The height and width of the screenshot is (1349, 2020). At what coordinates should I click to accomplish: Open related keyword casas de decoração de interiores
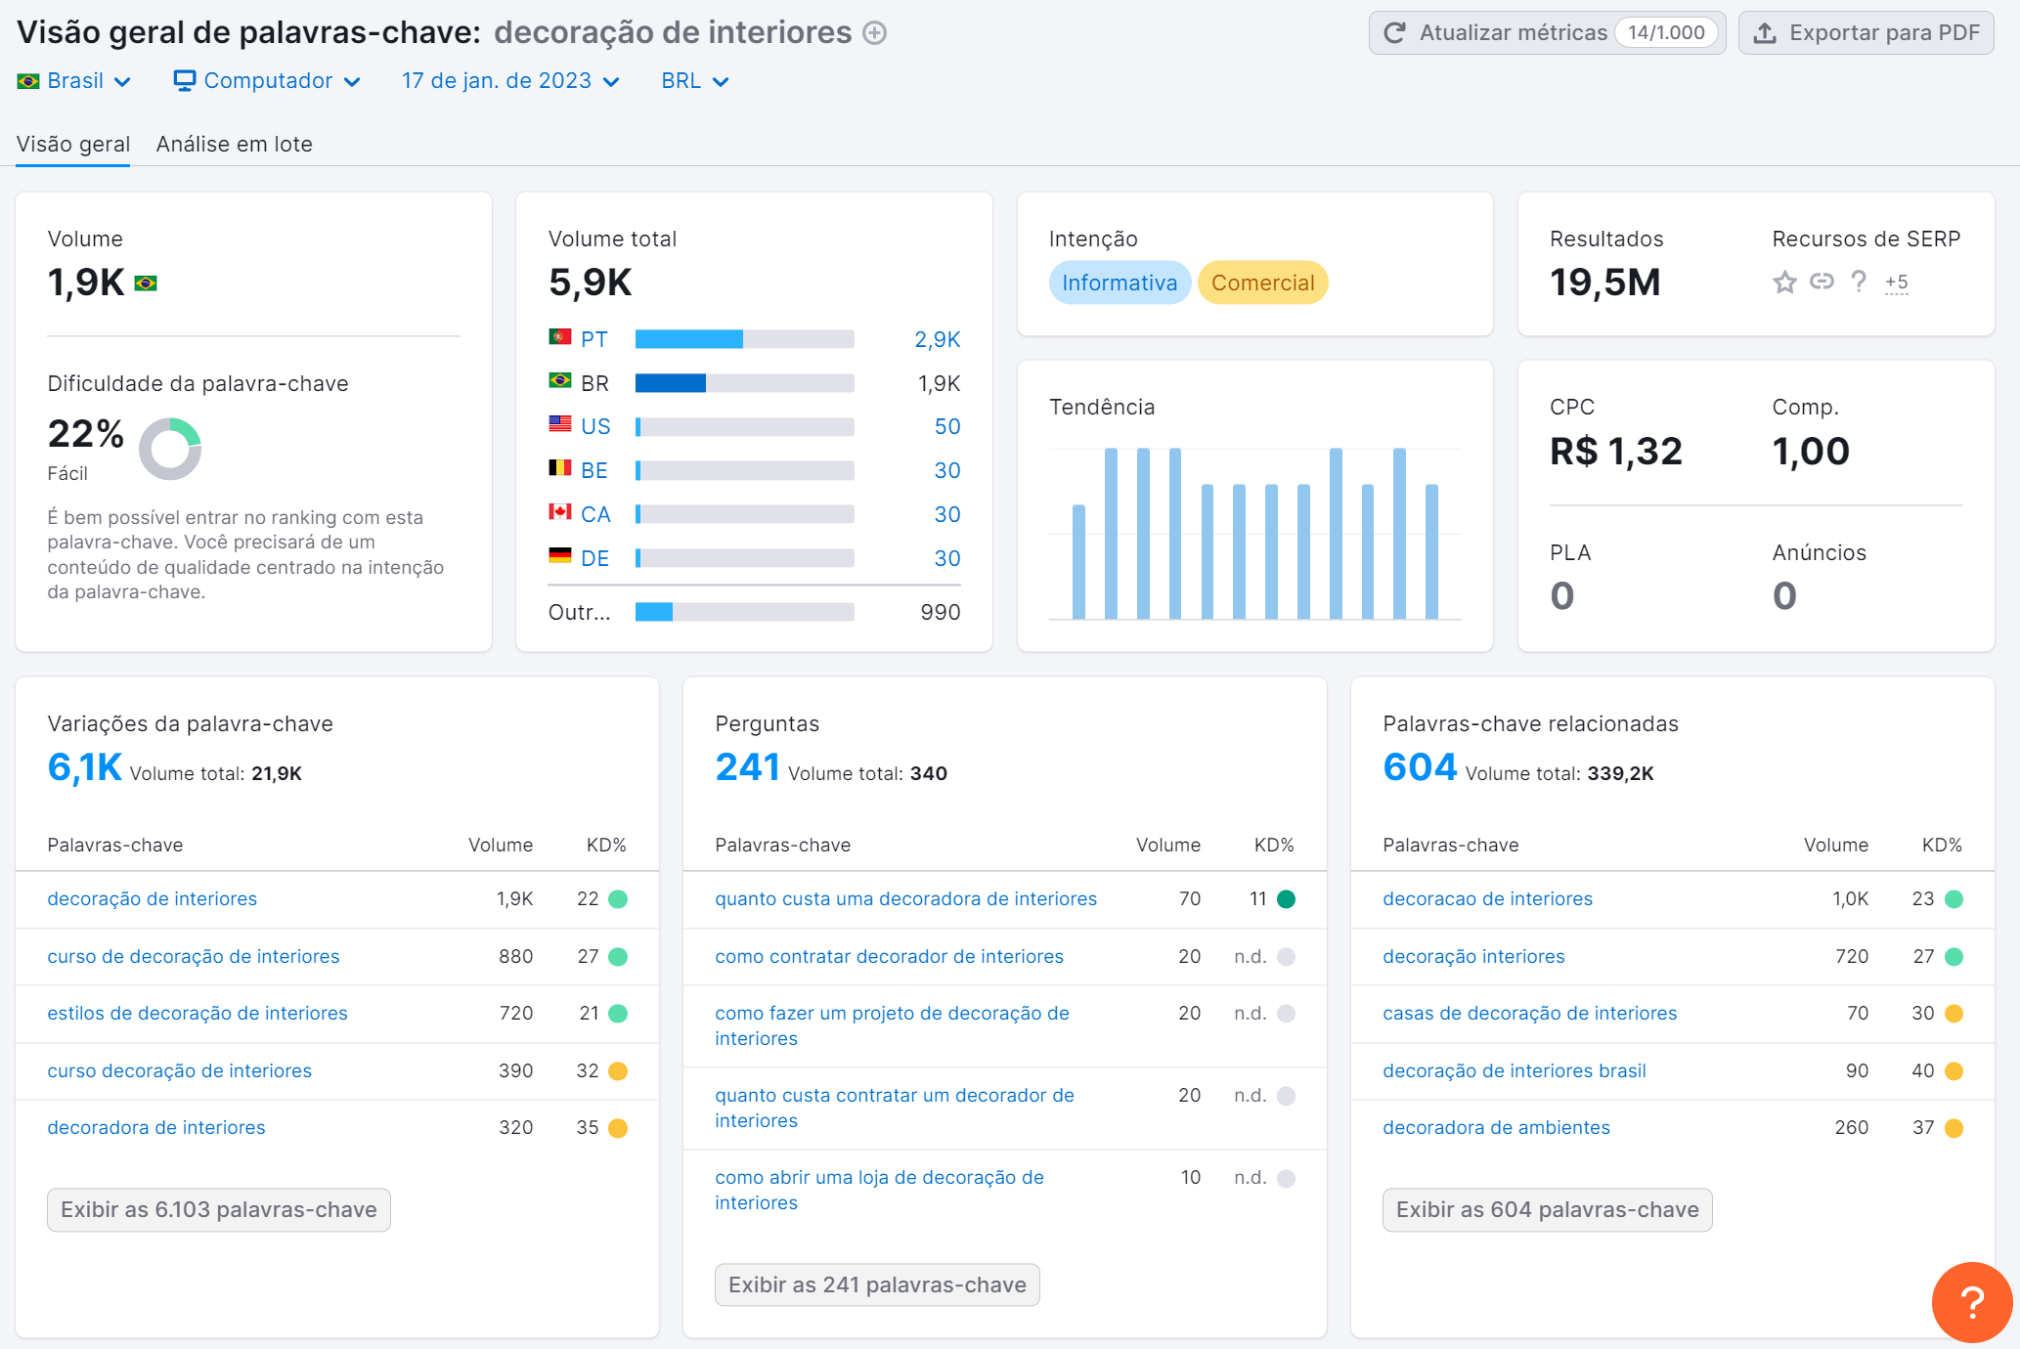pyautogui.click(x=1529, y=1013)
